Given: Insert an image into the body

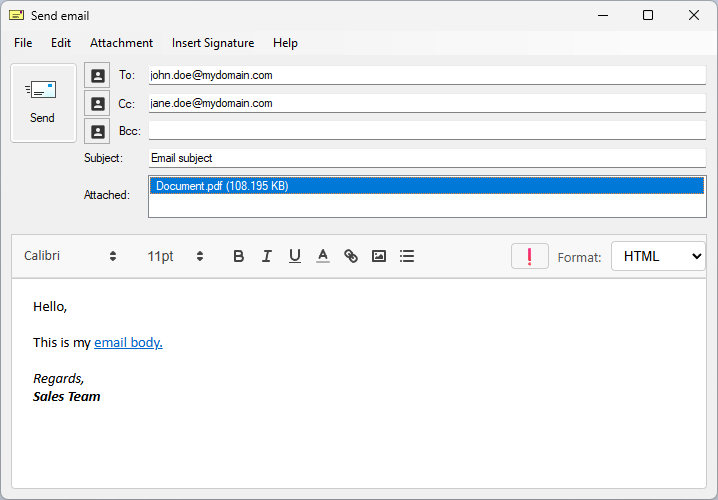Looking at the screenshot, I should click(378, 256).
